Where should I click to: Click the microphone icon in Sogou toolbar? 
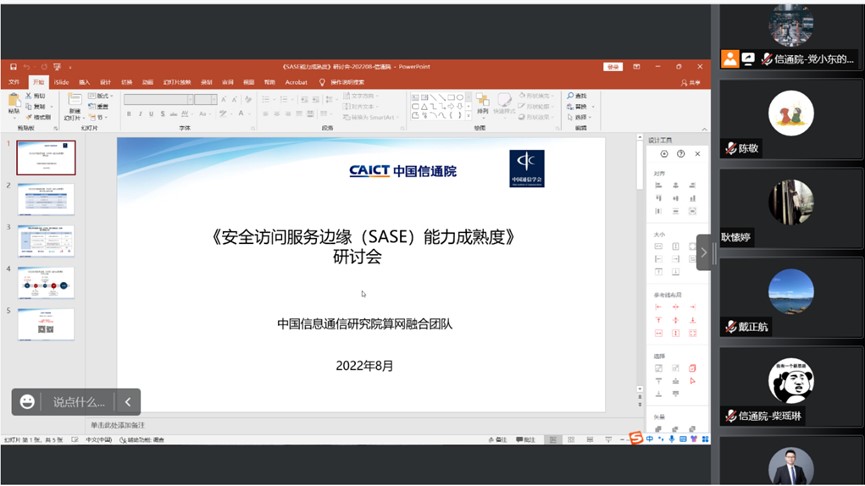[x=671, y=439]
